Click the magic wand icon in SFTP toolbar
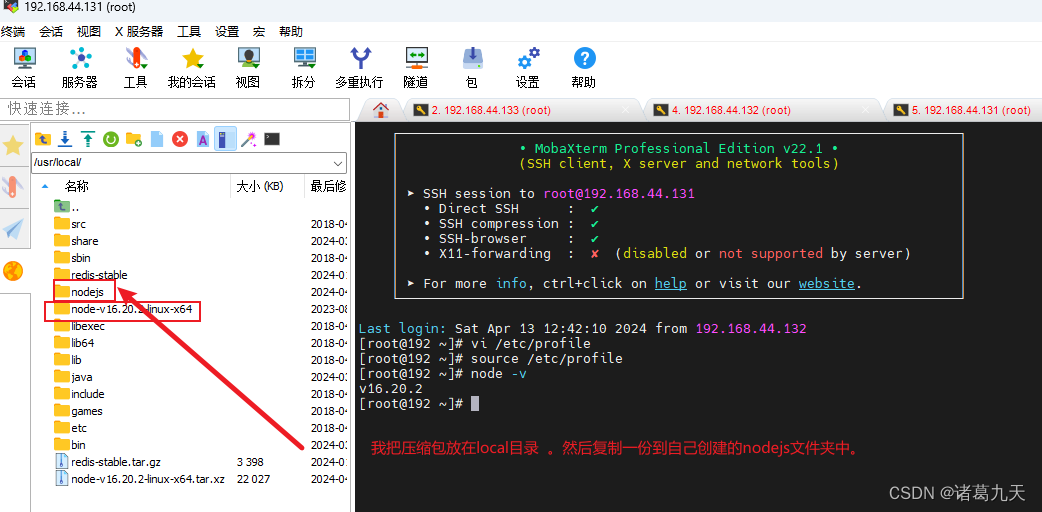Viewport: 1042px width, 512px height. (x=249, y=139)
